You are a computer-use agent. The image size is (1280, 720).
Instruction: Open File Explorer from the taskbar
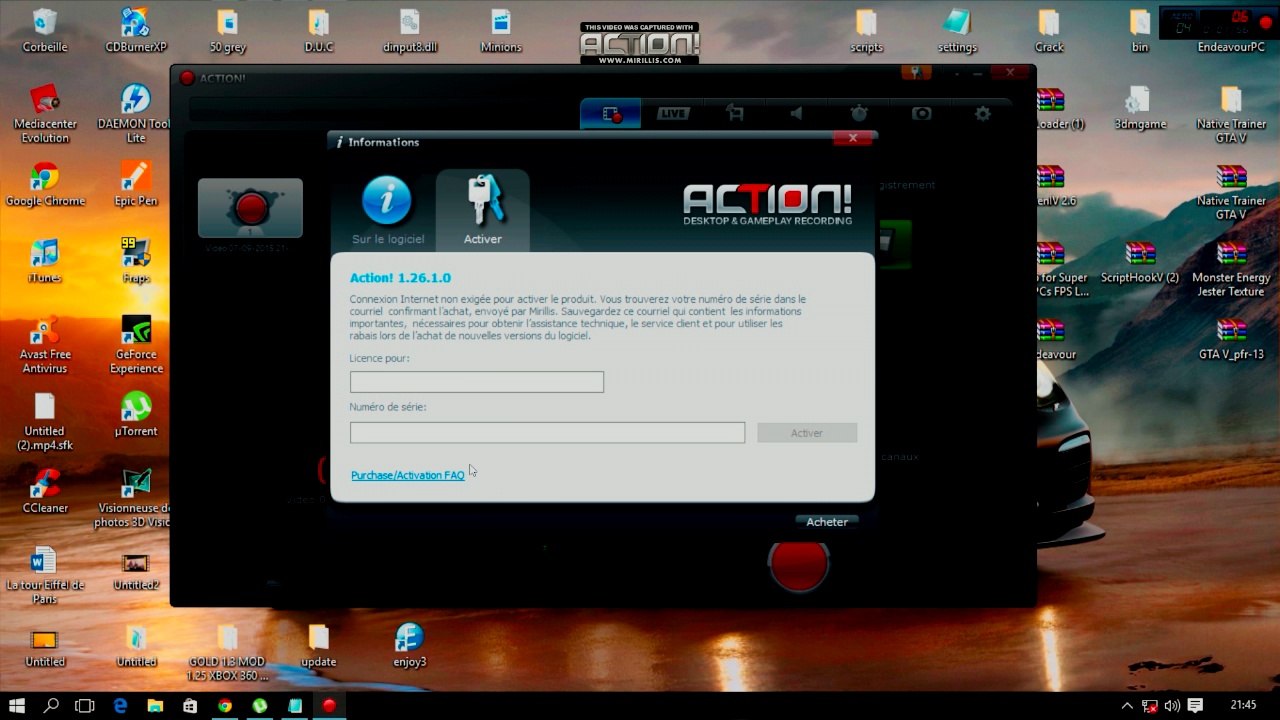[155, 705]
